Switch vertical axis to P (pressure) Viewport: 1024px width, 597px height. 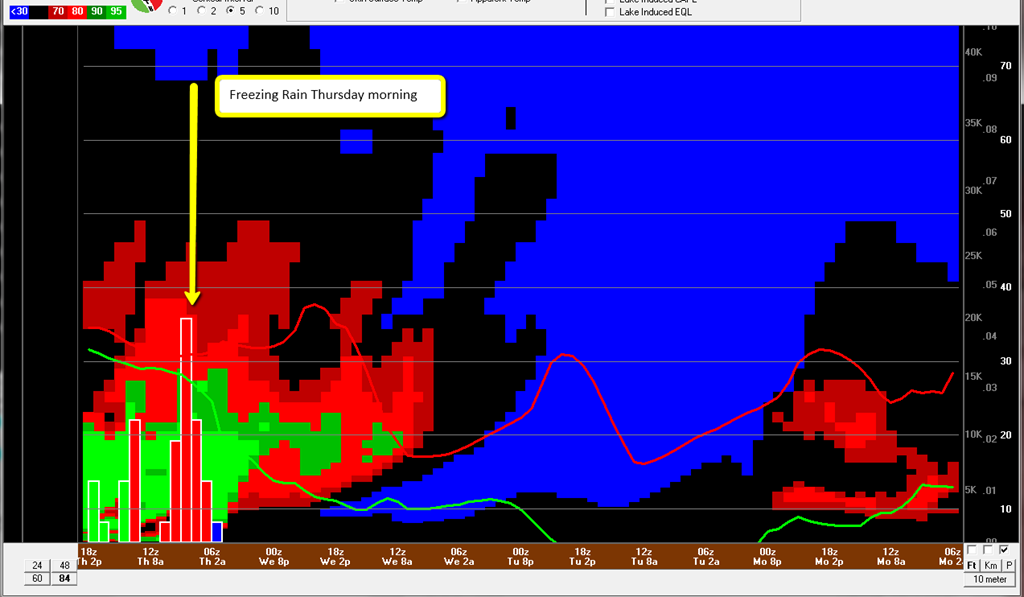pos(1009,566)
